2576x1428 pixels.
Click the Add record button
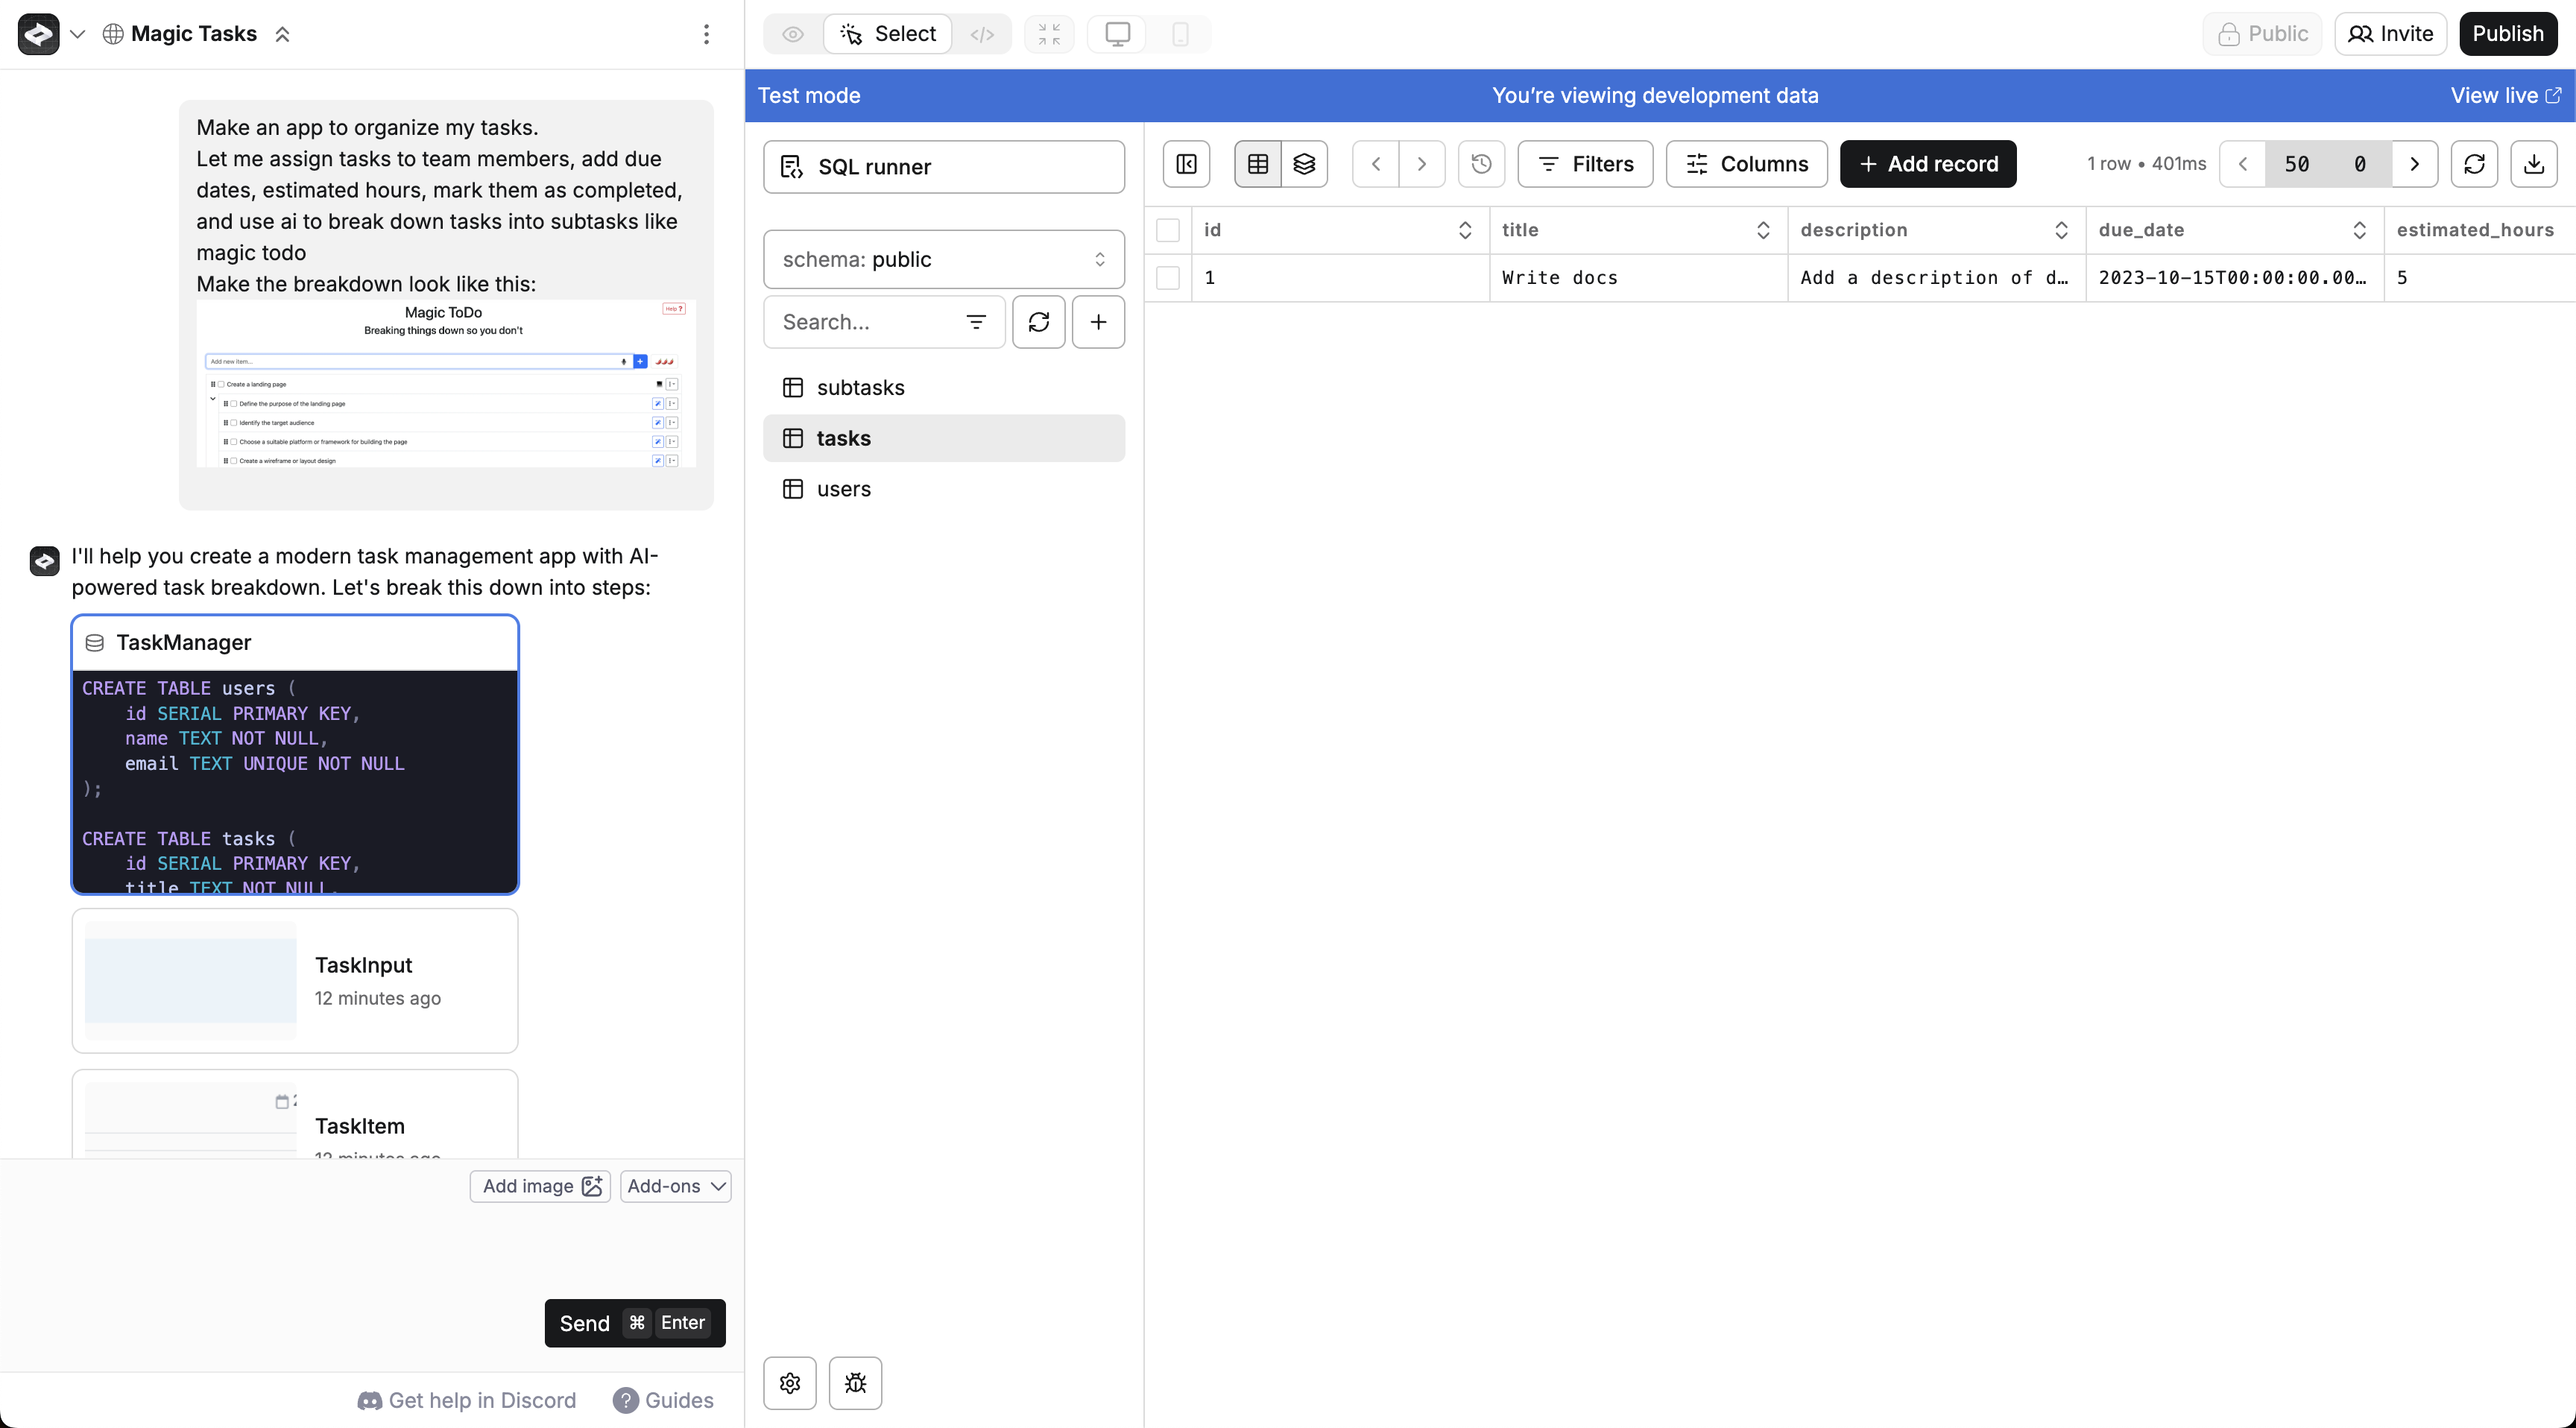(x=1927, y=164)
